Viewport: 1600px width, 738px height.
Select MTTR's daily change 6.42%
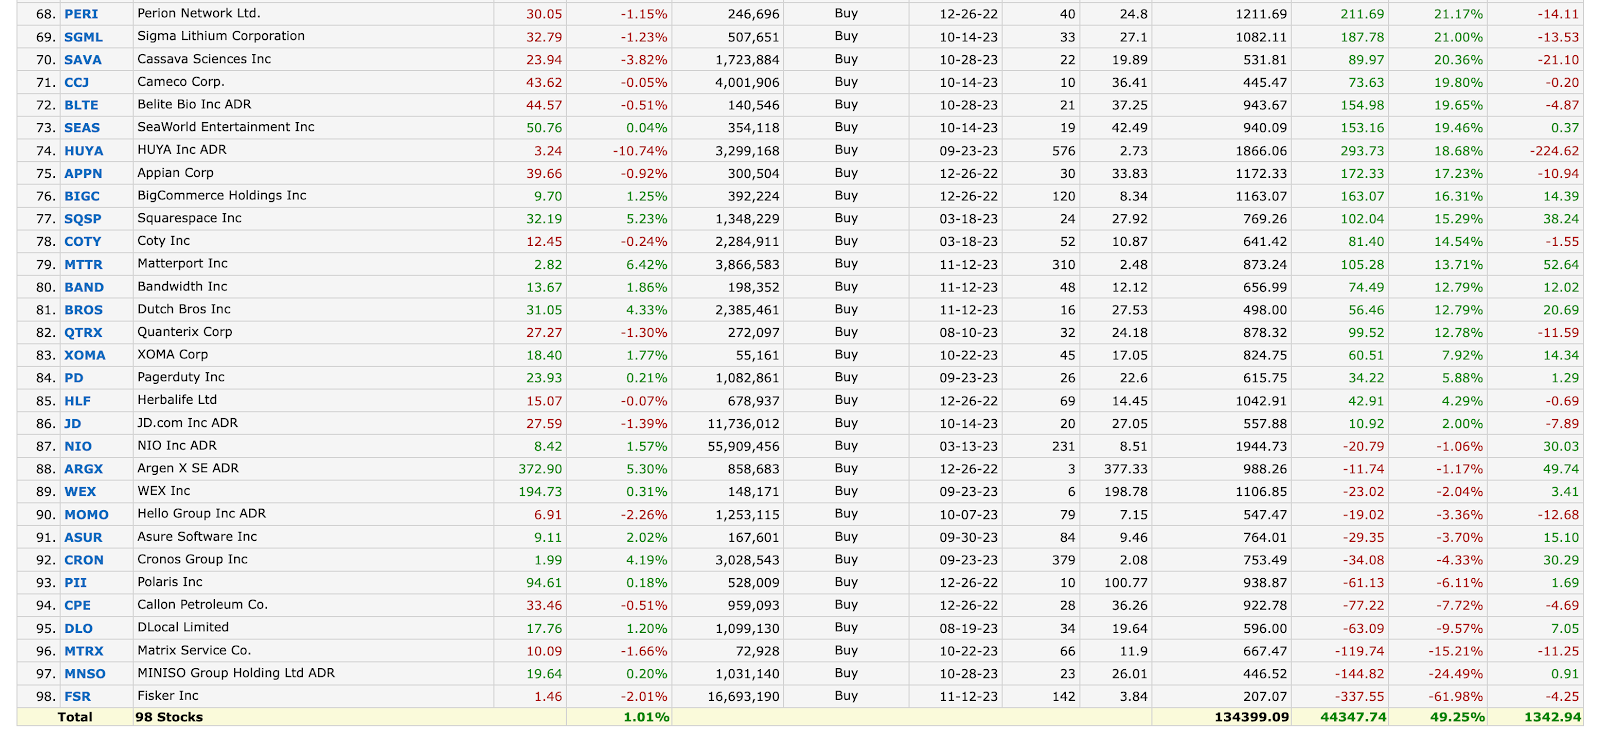point(647,265)
